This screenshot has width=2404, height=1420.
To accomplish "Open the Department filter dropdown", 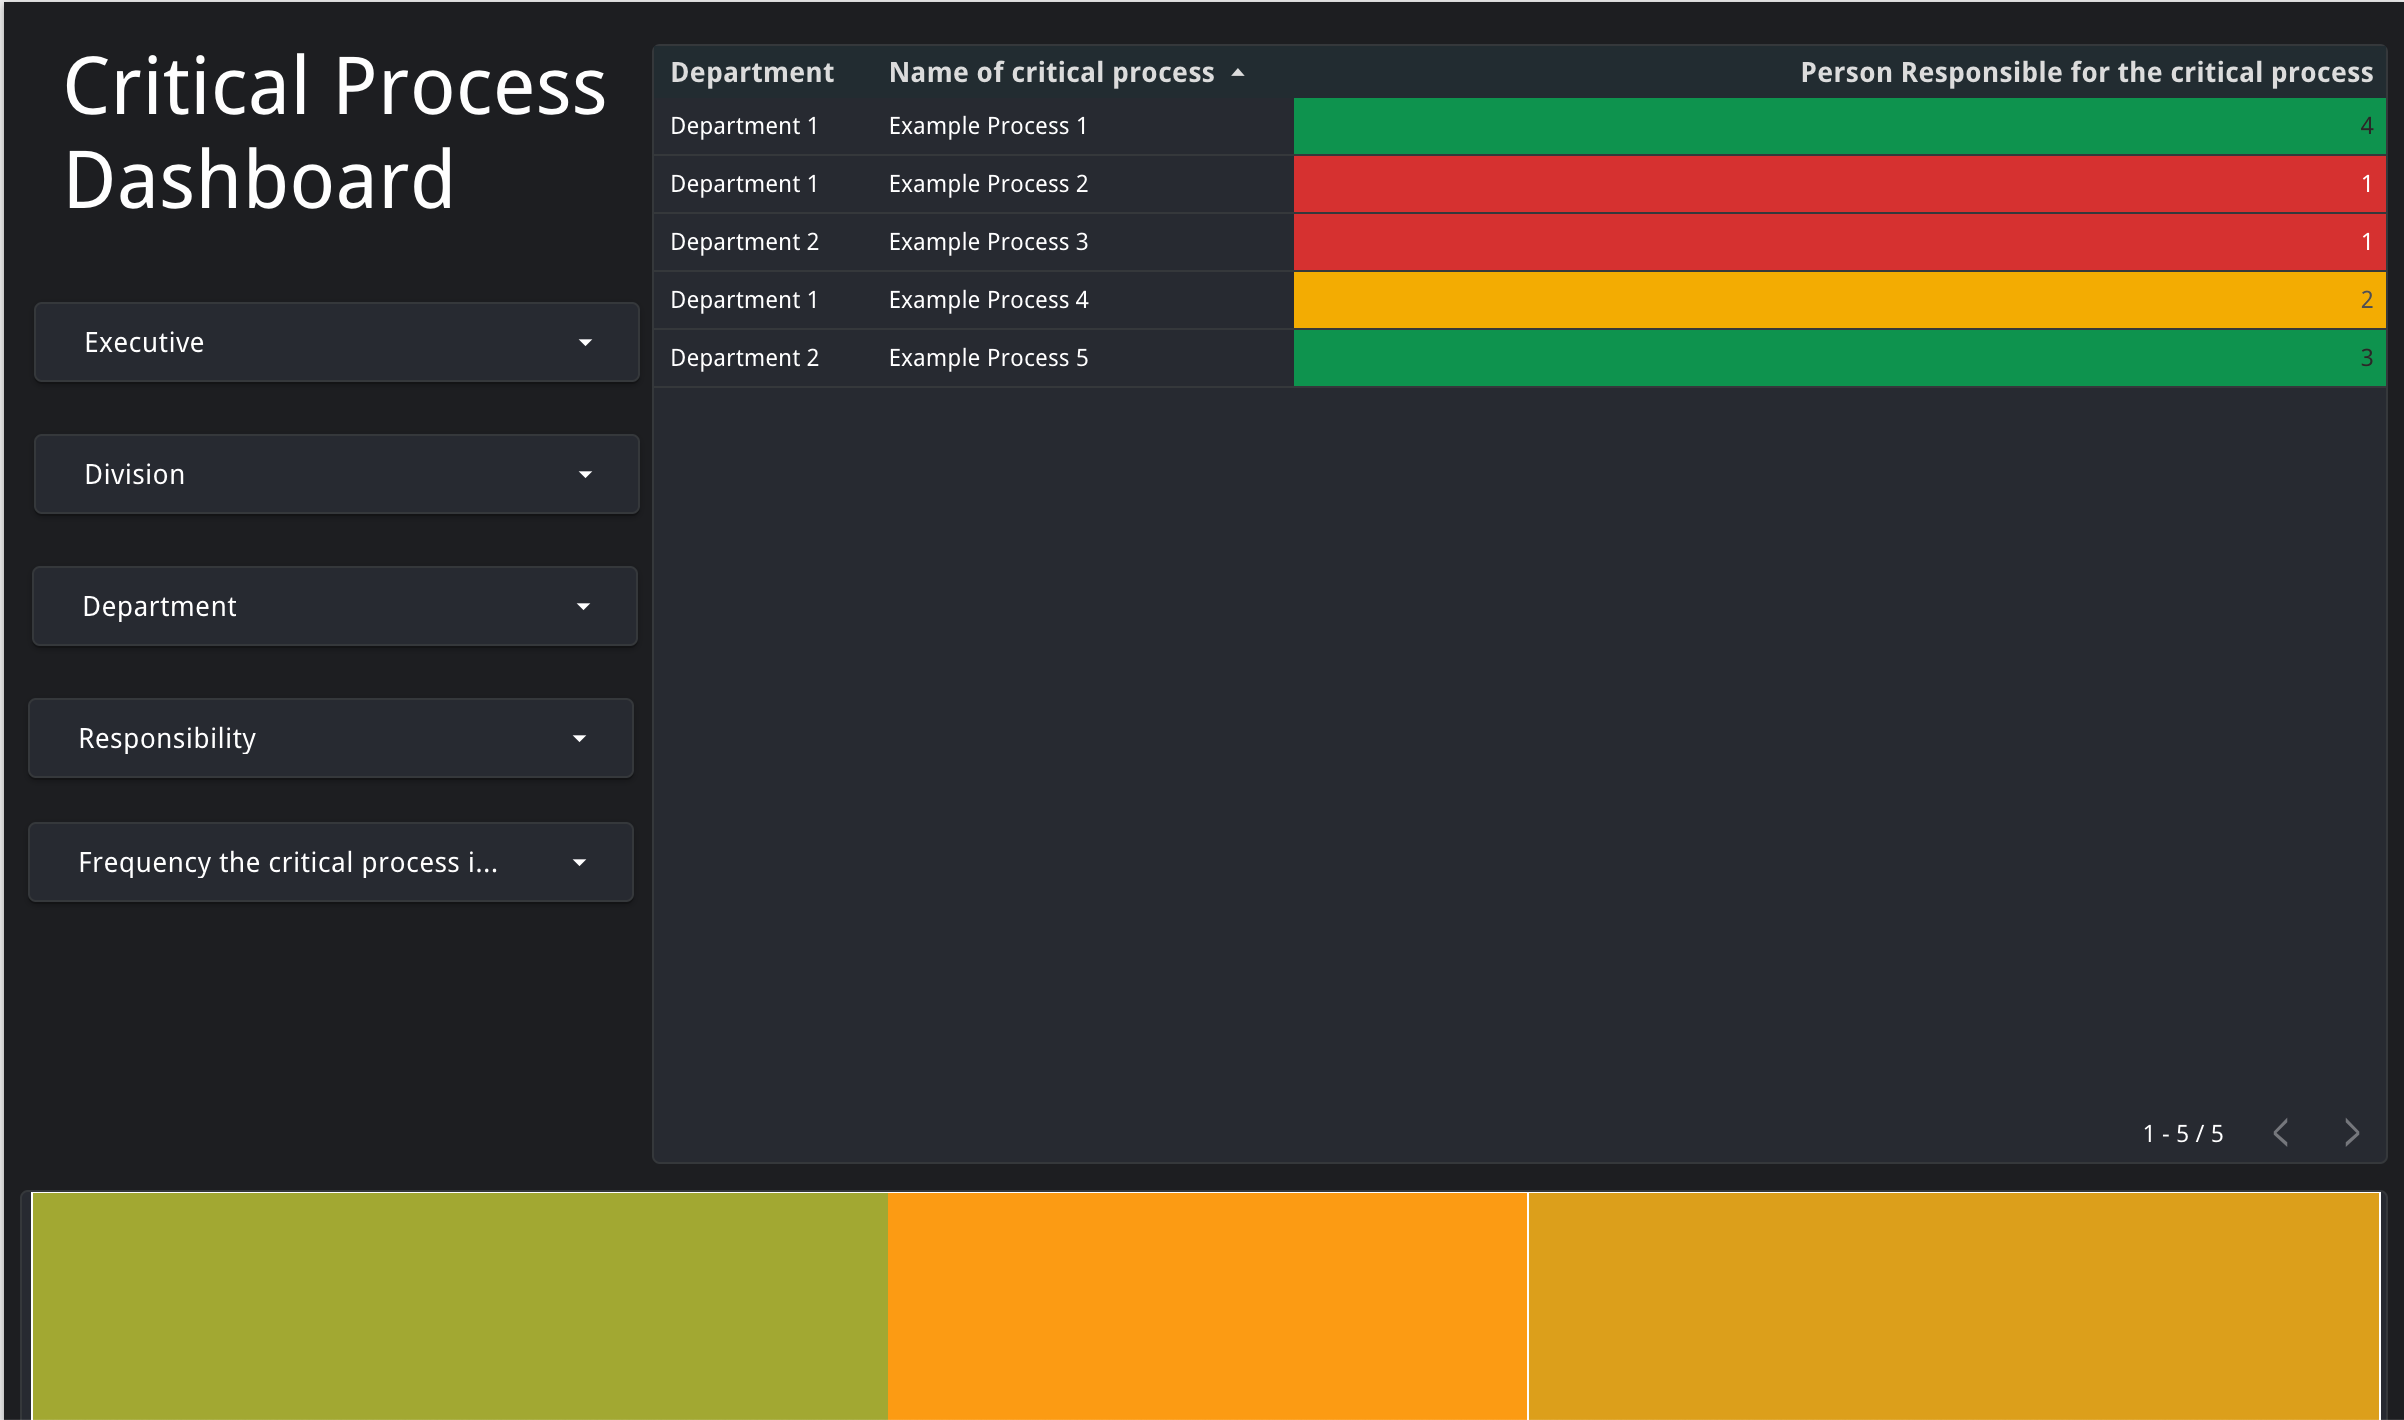I will [x=335, y=606].
